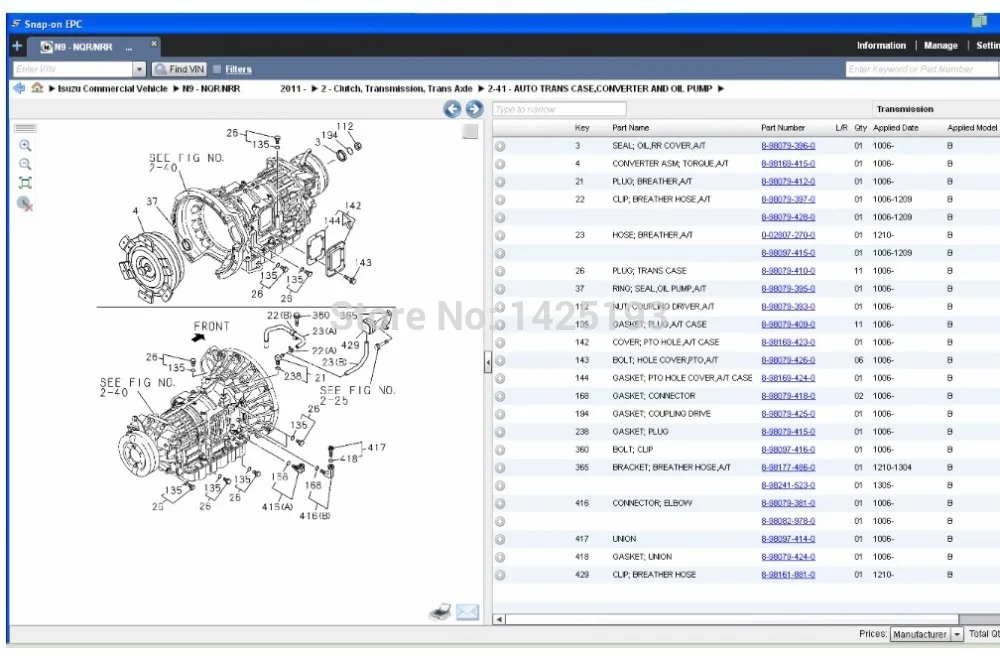The width and height of the screenshot is (1000, 661).
Task: Select row button for PLUG; TRANS CASE
Action: coord(500,271)
